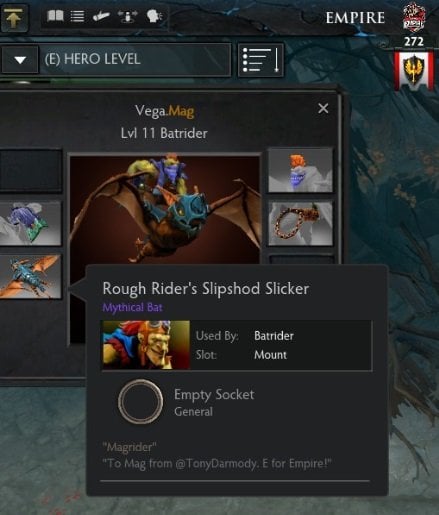Select the lasso rope item slot
439x515 pixels.
(x=300, y=223)
